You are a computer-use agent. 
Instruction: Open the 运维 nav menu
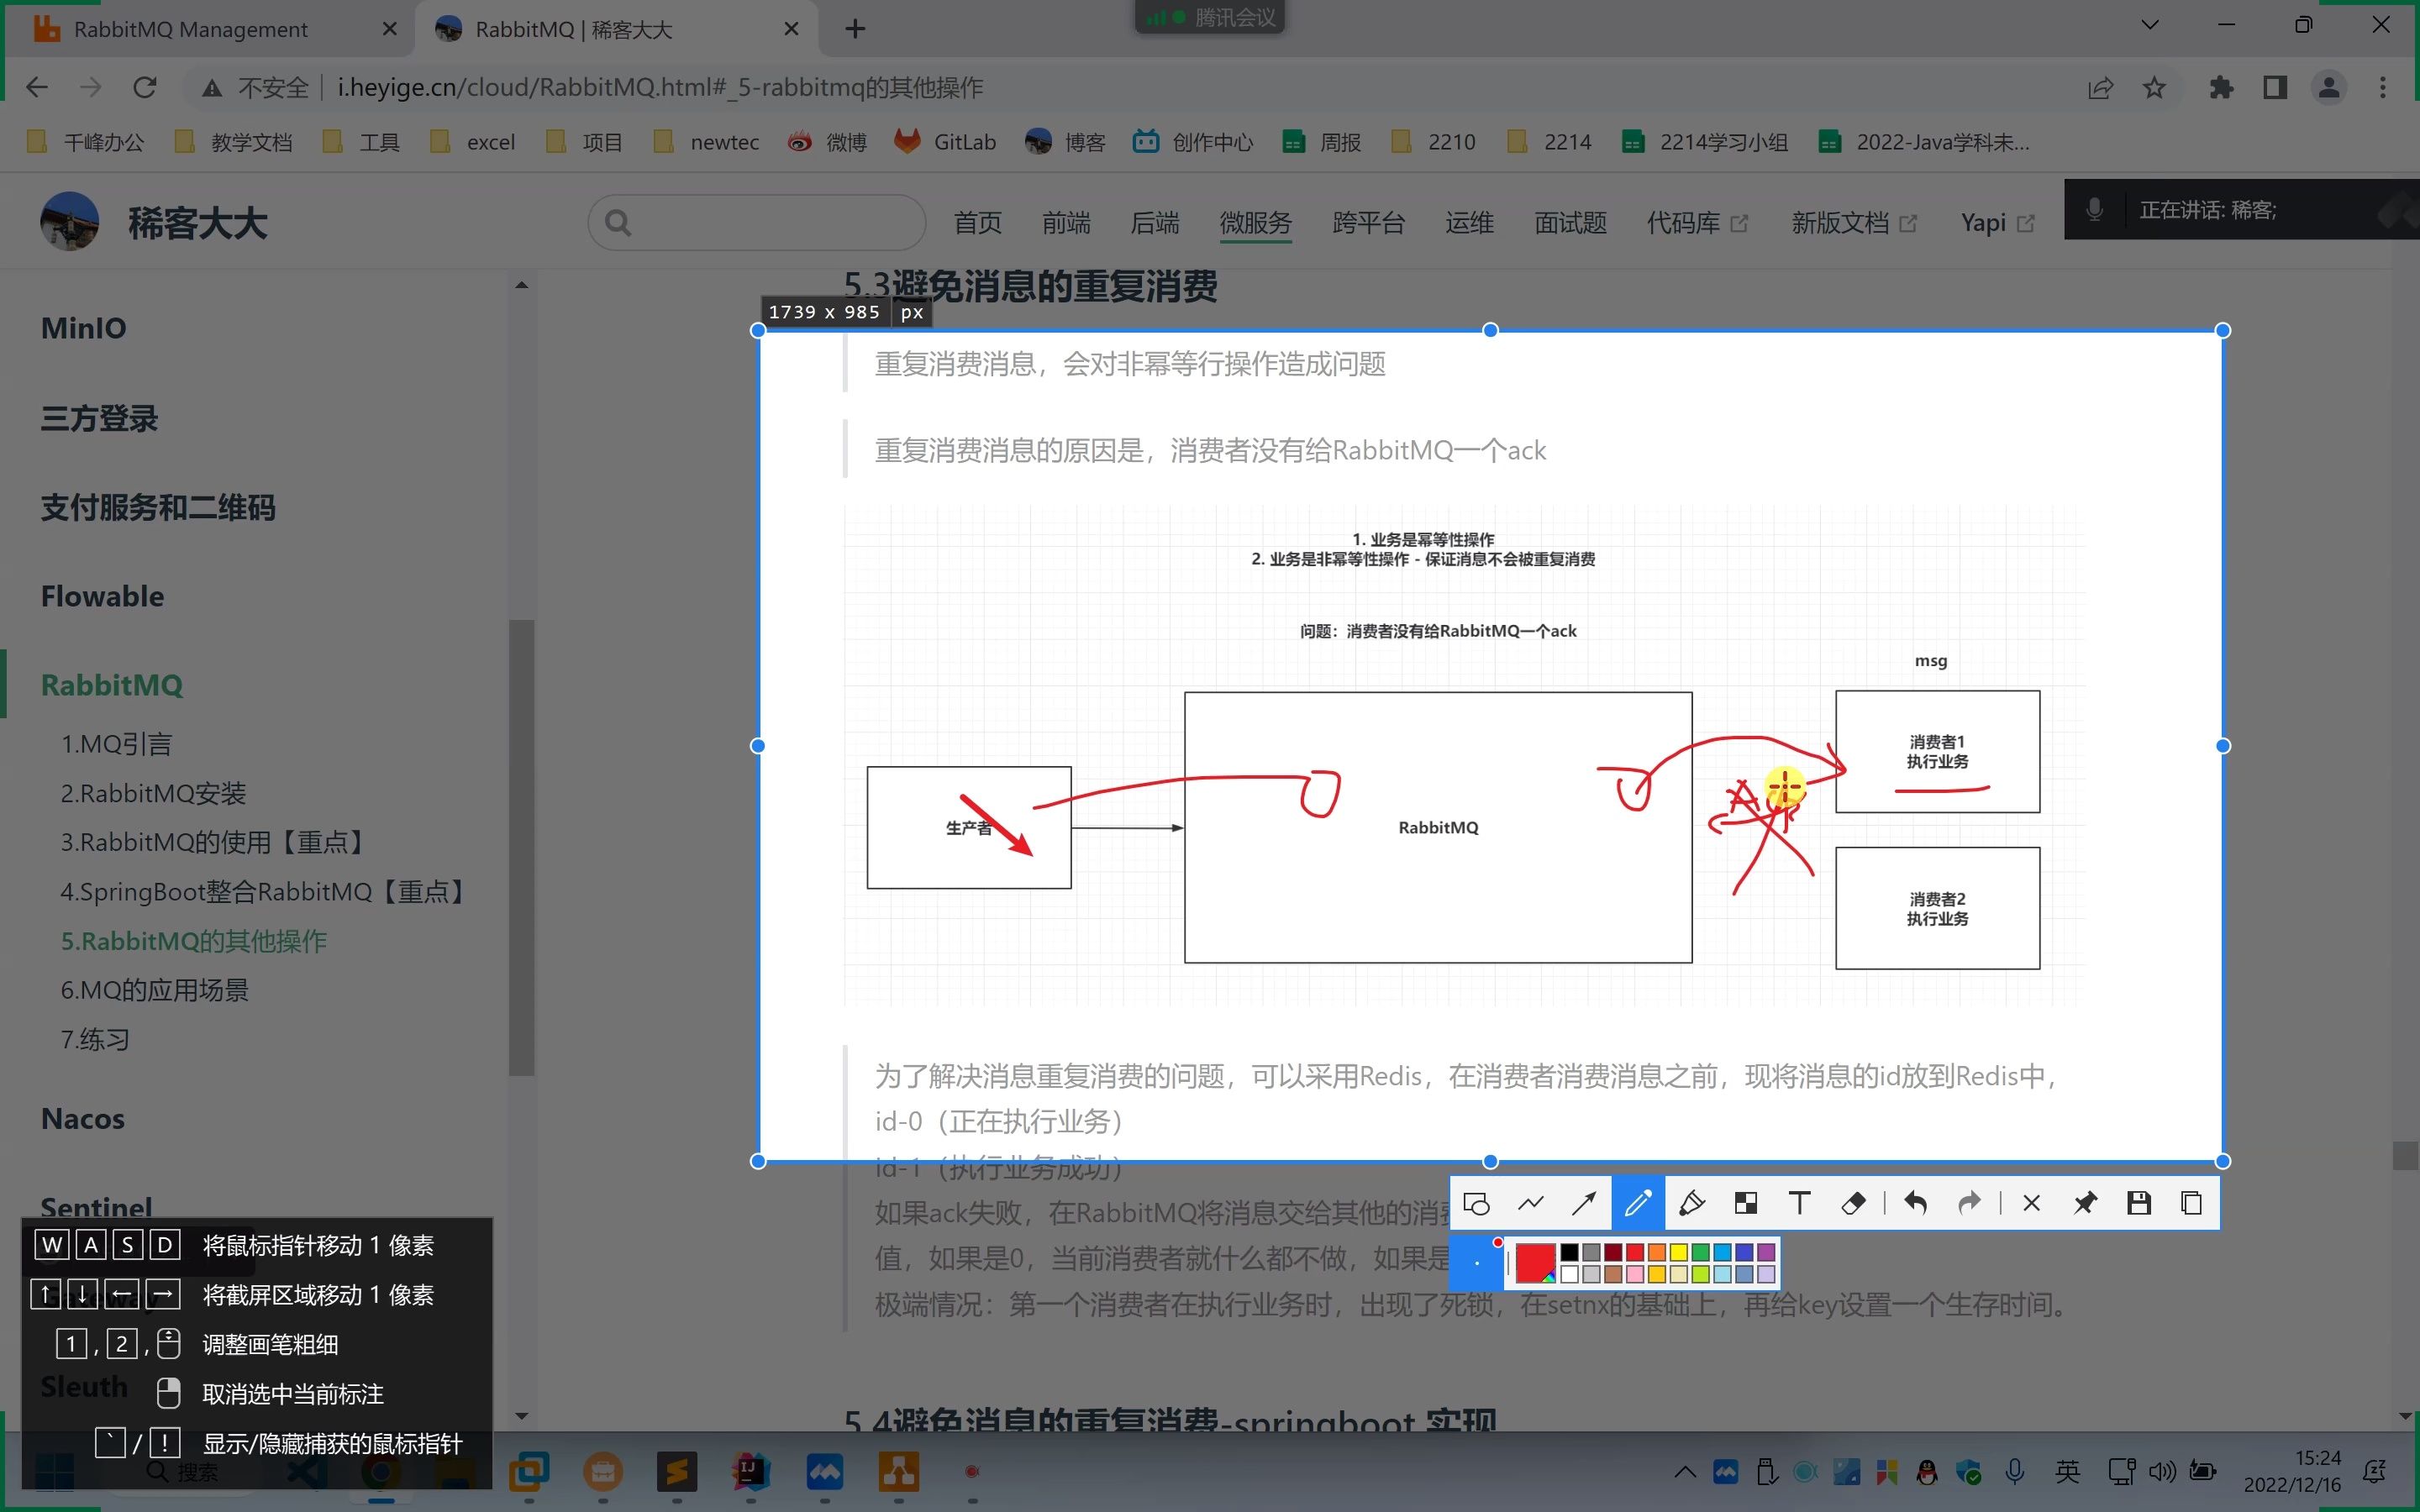point(1469,222)
